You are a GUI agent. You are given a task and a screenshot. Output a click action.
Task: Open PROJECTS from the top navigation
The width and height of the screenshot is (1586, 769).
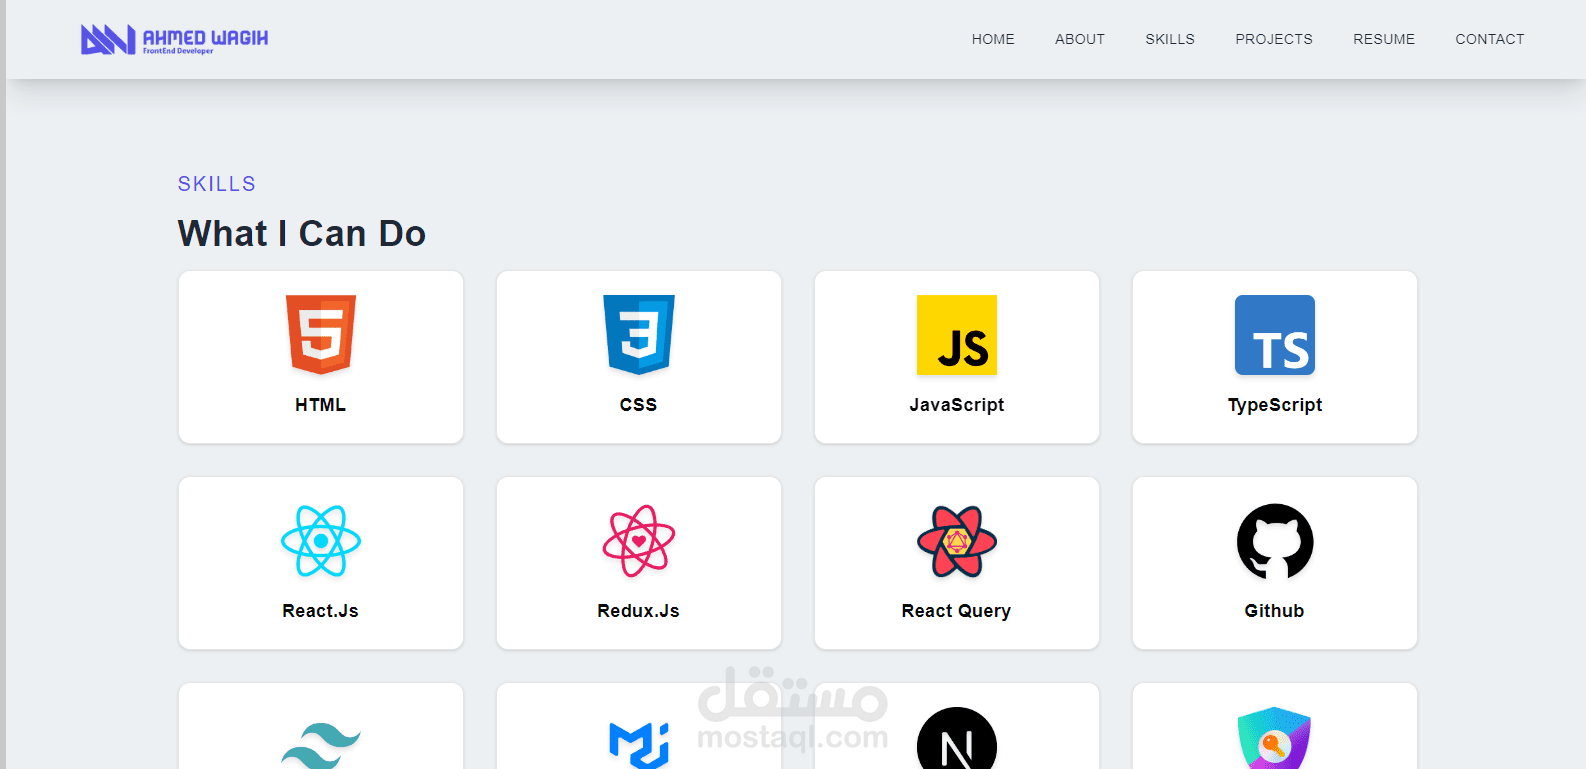[x=1274, y=39]
